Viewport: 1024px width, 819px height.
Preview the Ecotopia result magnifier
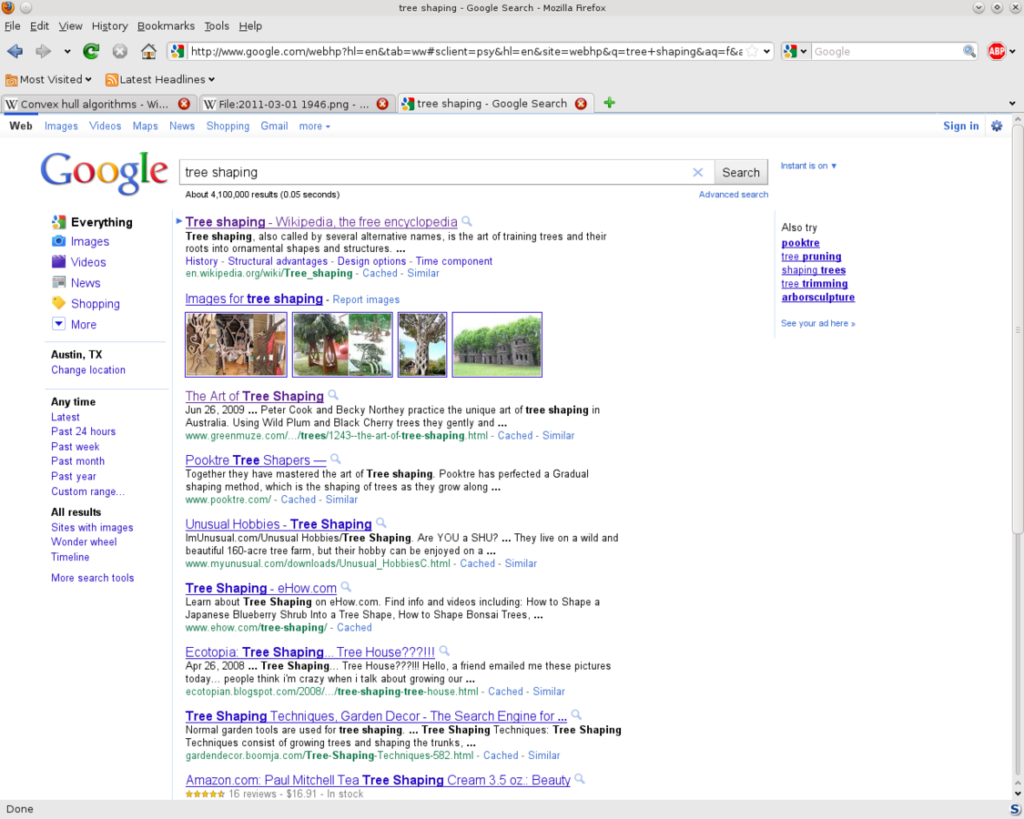(x=445, y=651)
